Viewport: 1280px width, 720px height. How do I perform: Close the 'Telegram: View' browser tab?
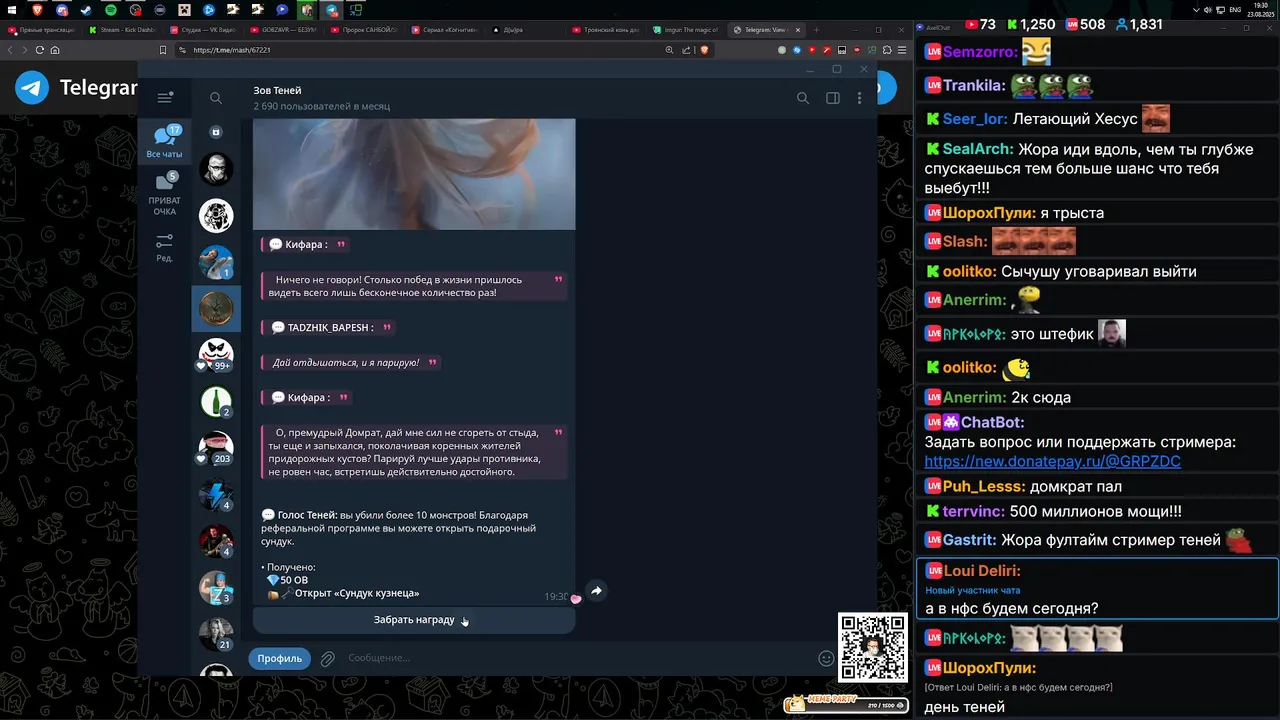click(798, 30)
